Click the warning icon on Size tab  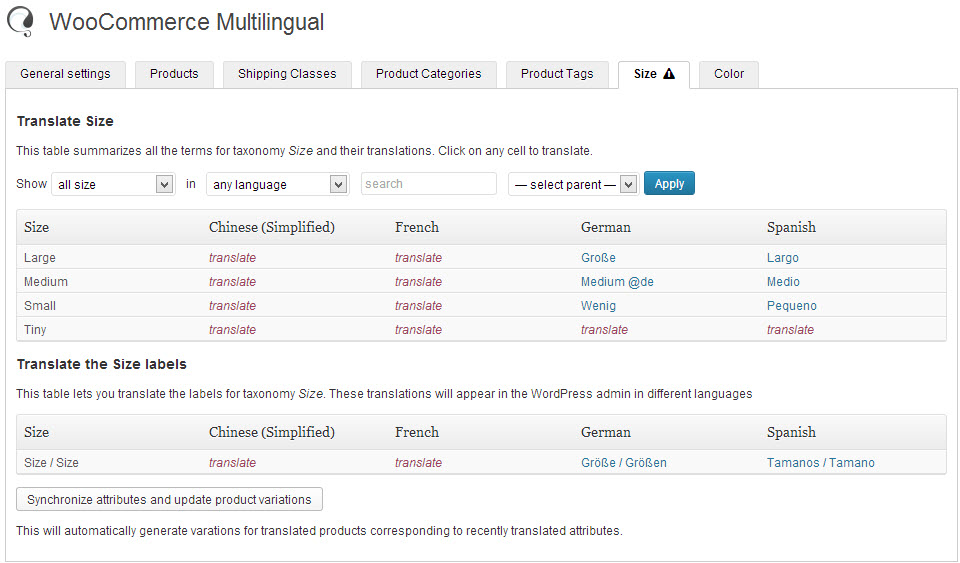point(669,73)
